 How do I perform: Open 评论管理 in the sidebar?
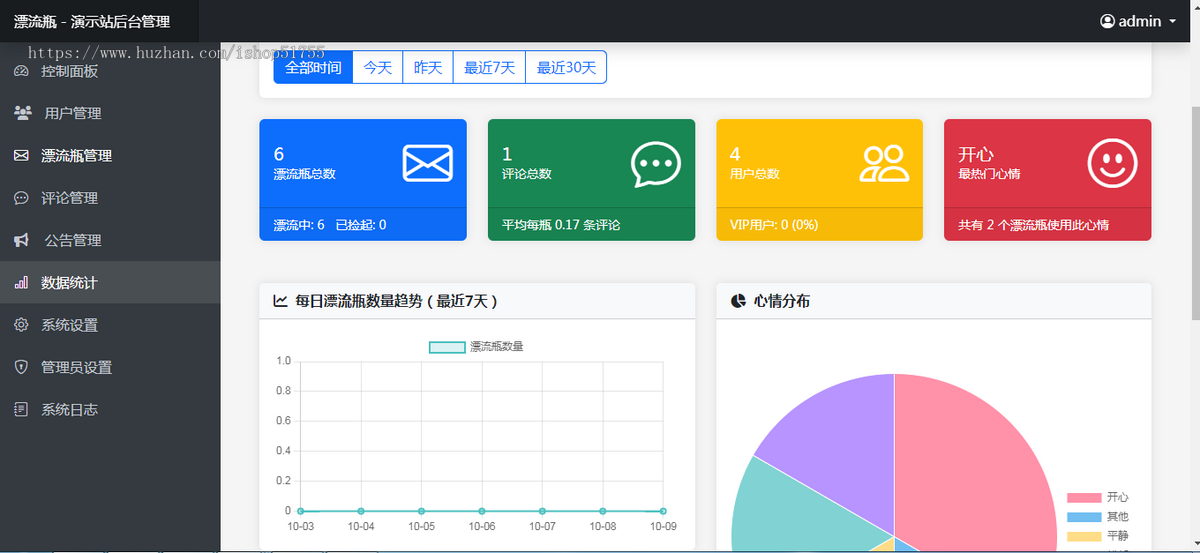[x=110, y=198]
